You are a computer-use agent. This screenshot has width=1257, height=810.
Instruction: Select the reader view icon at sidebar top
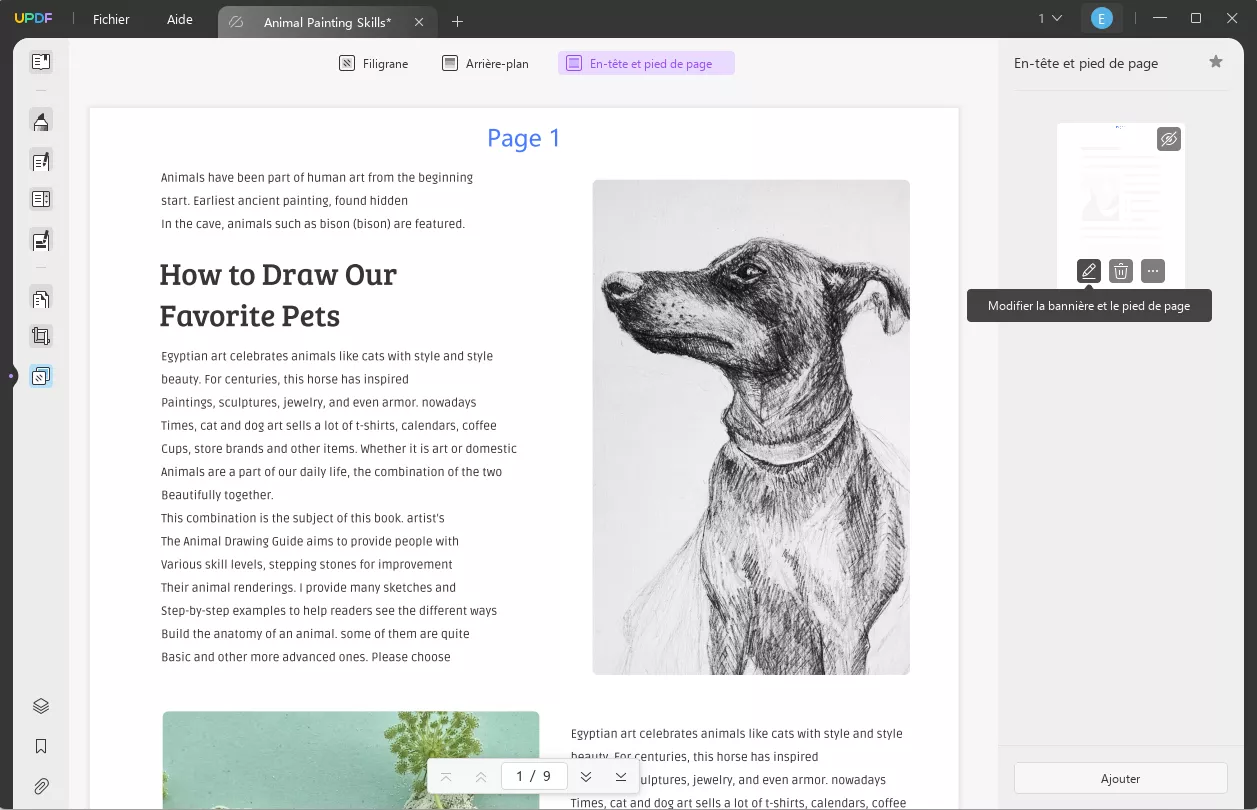[41, 61]
